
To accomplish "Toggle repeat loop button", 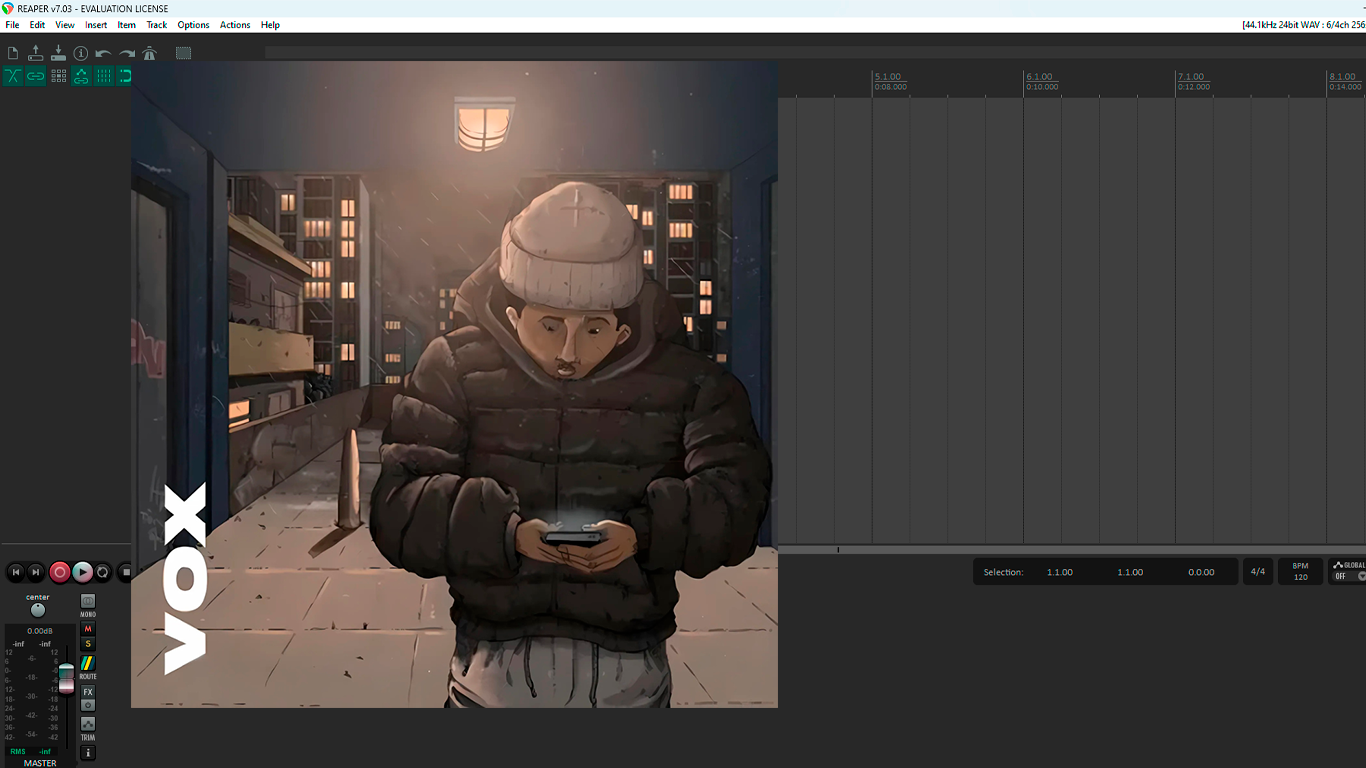I will tap(103, 572).
